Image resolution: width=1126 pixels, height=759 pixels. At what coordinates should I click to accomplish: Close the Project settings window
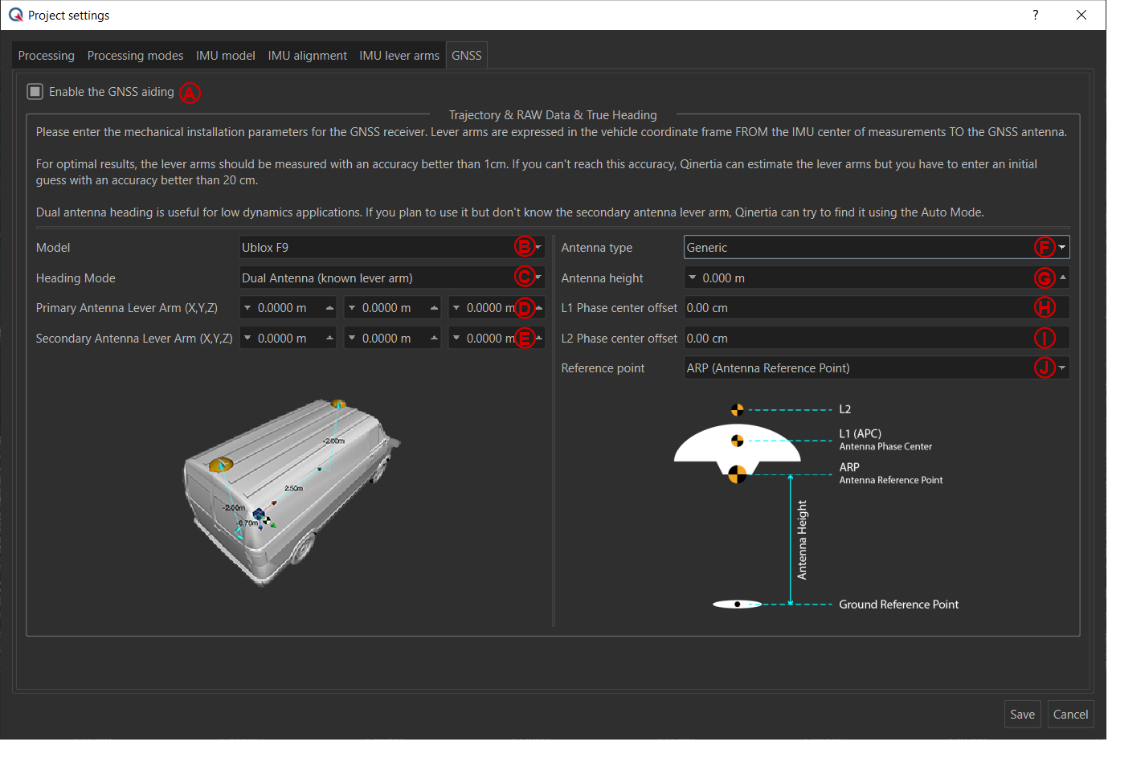(x=1081, y=15)
